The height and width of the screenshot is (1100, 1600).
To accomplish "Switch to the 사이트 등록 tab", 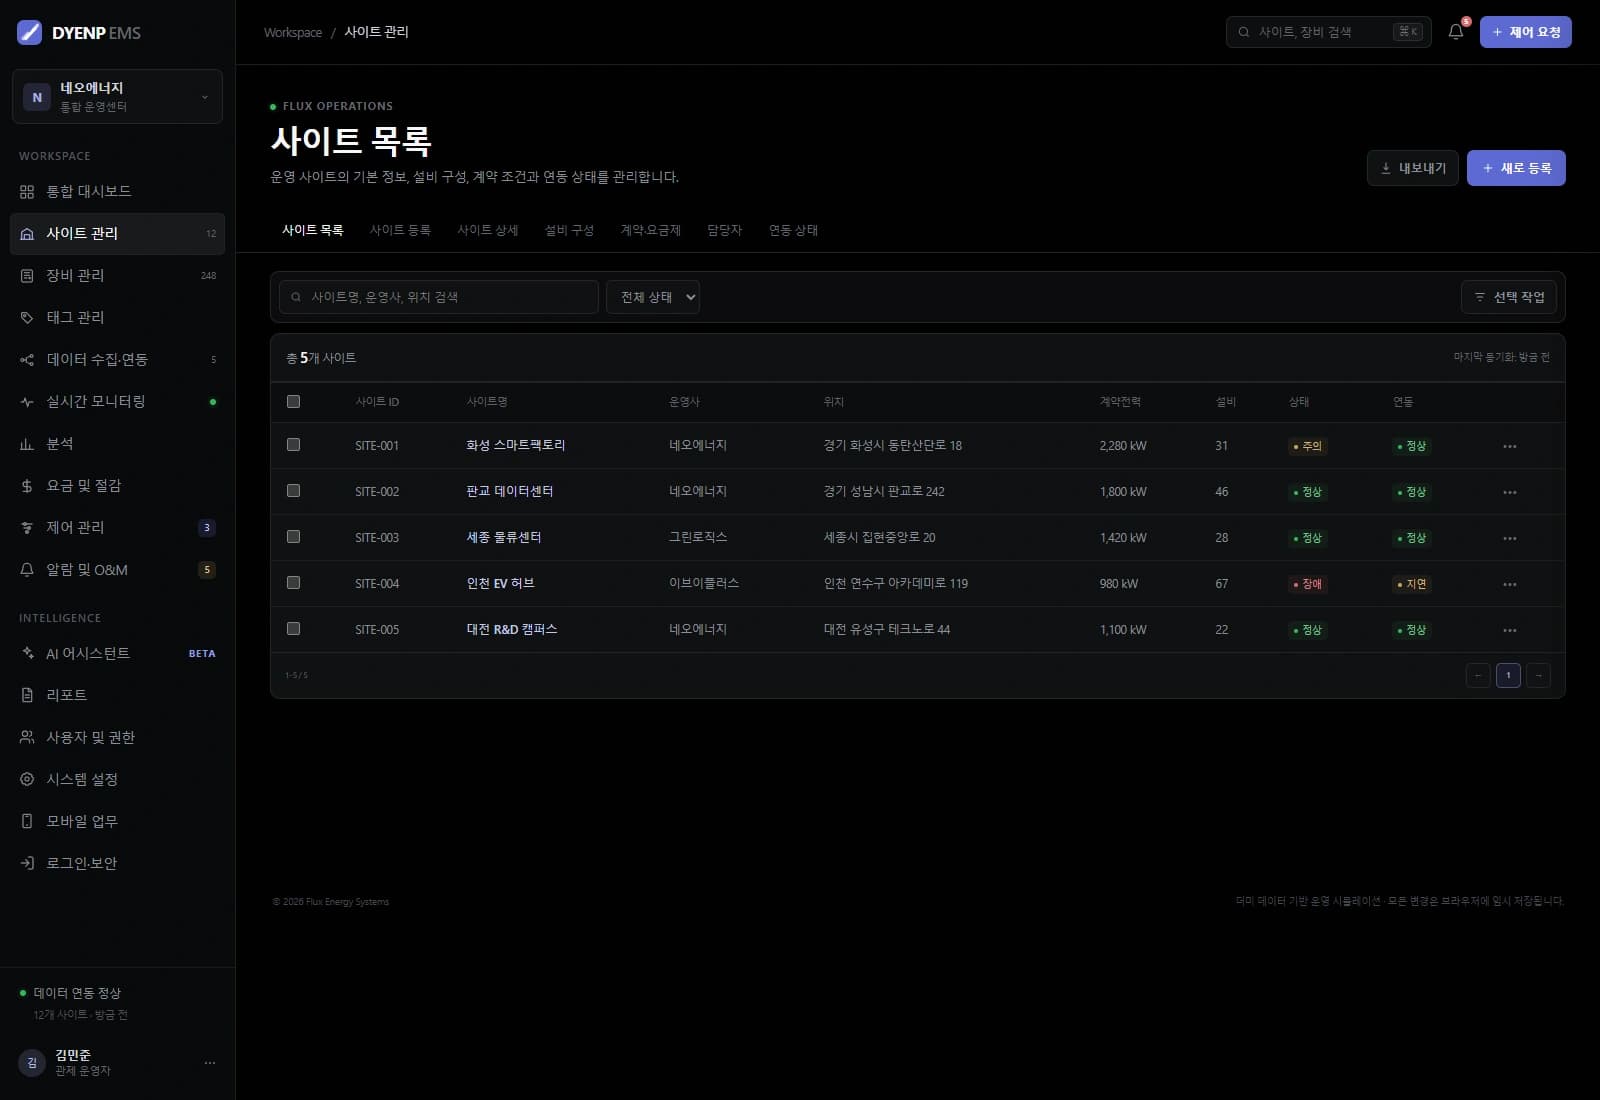I will [400, 230].
